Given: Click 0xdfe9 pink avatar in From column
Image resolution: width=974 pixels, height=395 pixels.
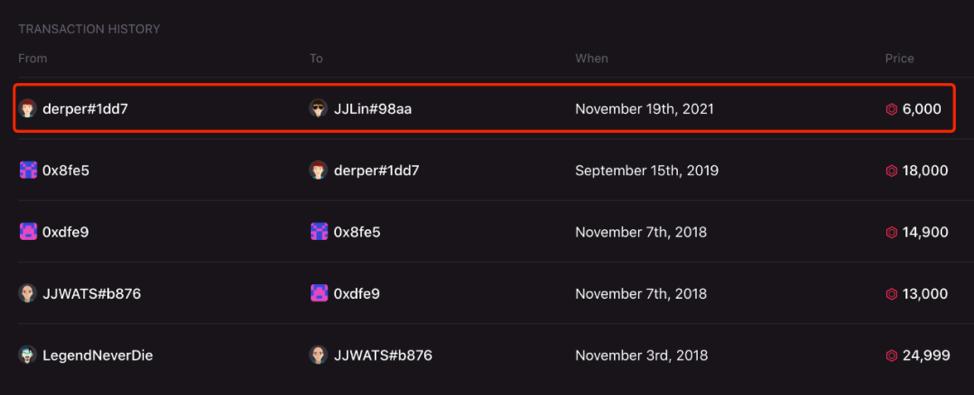Looking at the screenshot, I should 28,232.
